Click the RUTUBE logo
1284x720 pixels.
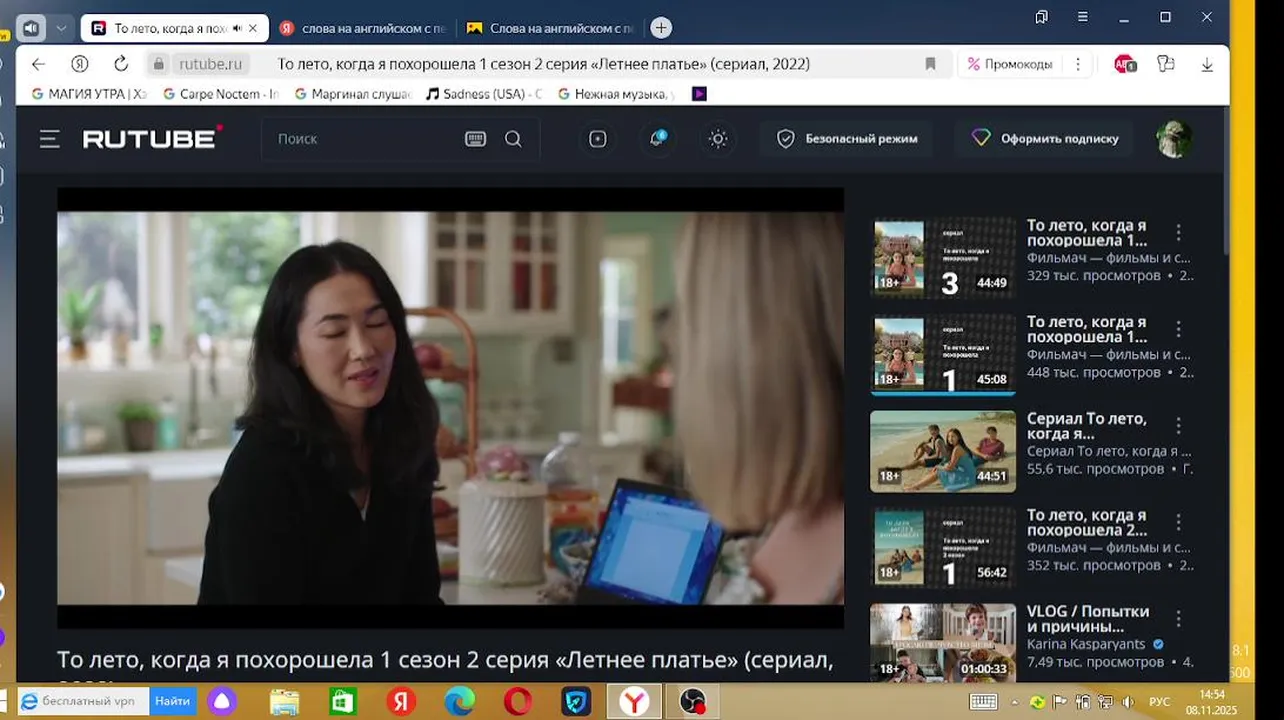[x=152, y=138]
